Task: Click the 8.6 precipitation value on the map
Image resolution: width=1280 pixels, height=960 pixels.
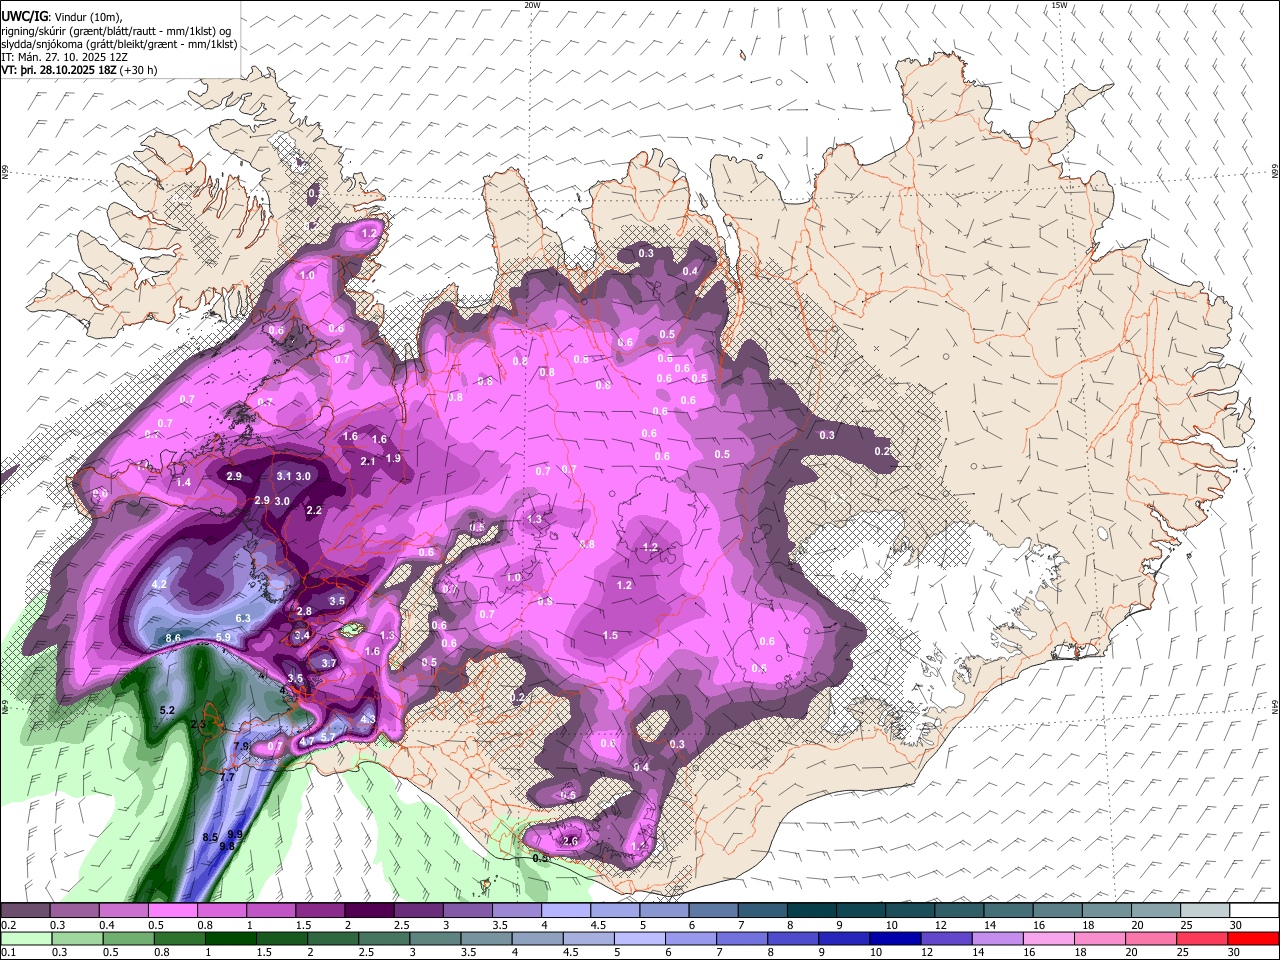Action: coord(173,638)
